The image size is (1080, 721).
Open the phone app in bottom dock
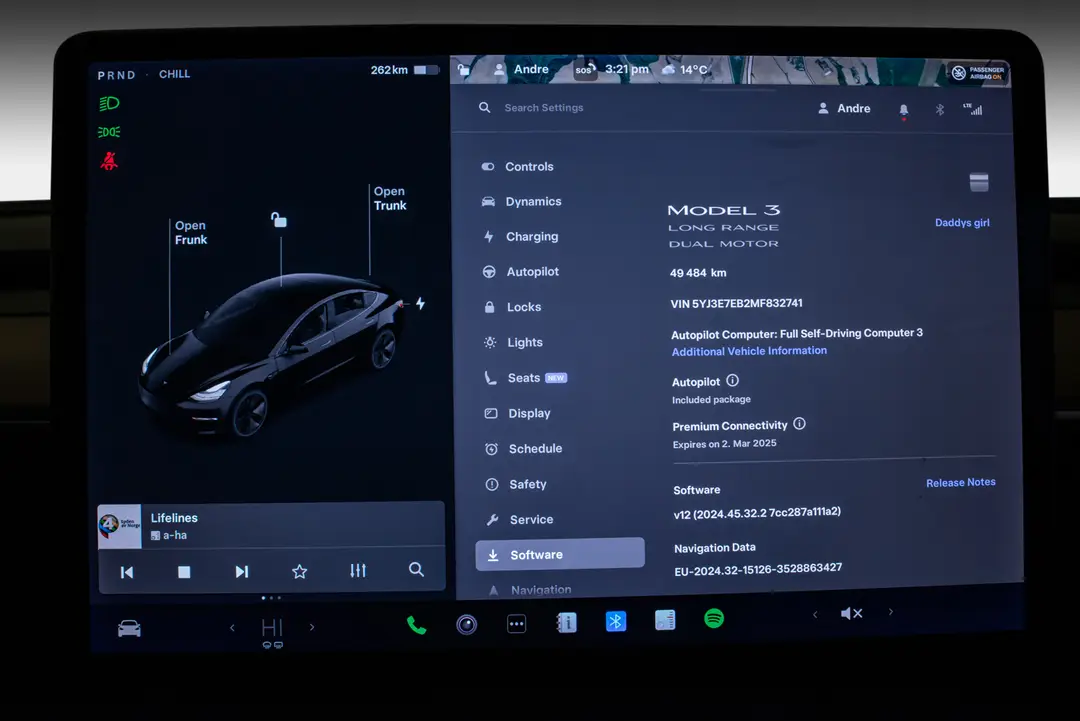pyautogui.click(x=417, y=625)
